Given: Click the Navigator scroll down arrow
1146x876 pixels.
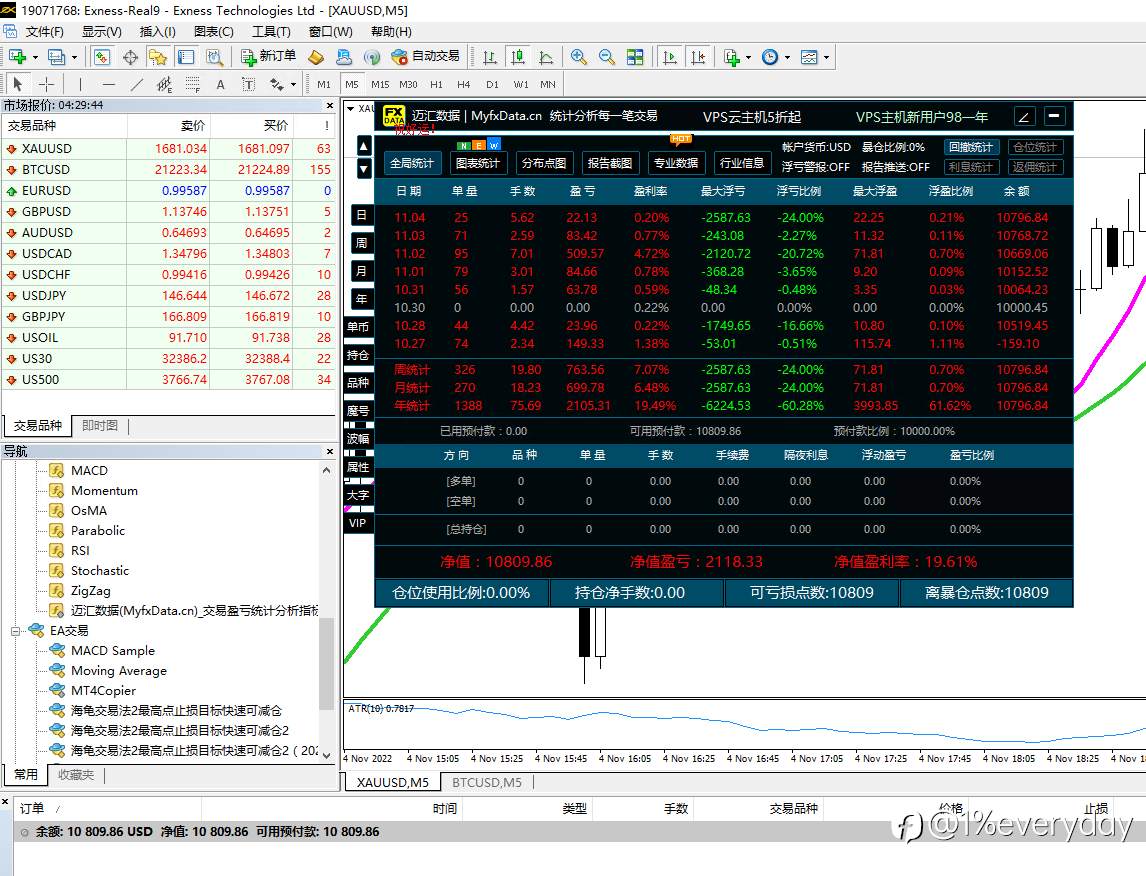Looking at the screenshot, I should (327, 755).
